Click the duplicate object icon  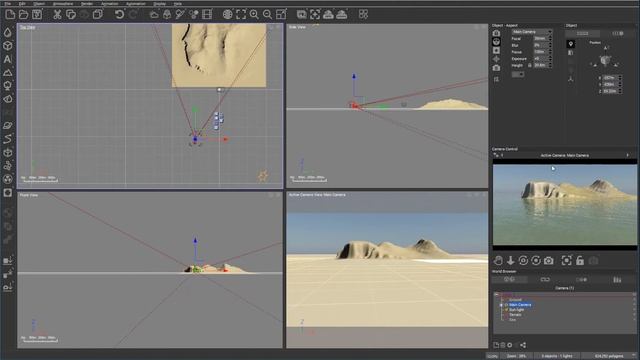98,15
